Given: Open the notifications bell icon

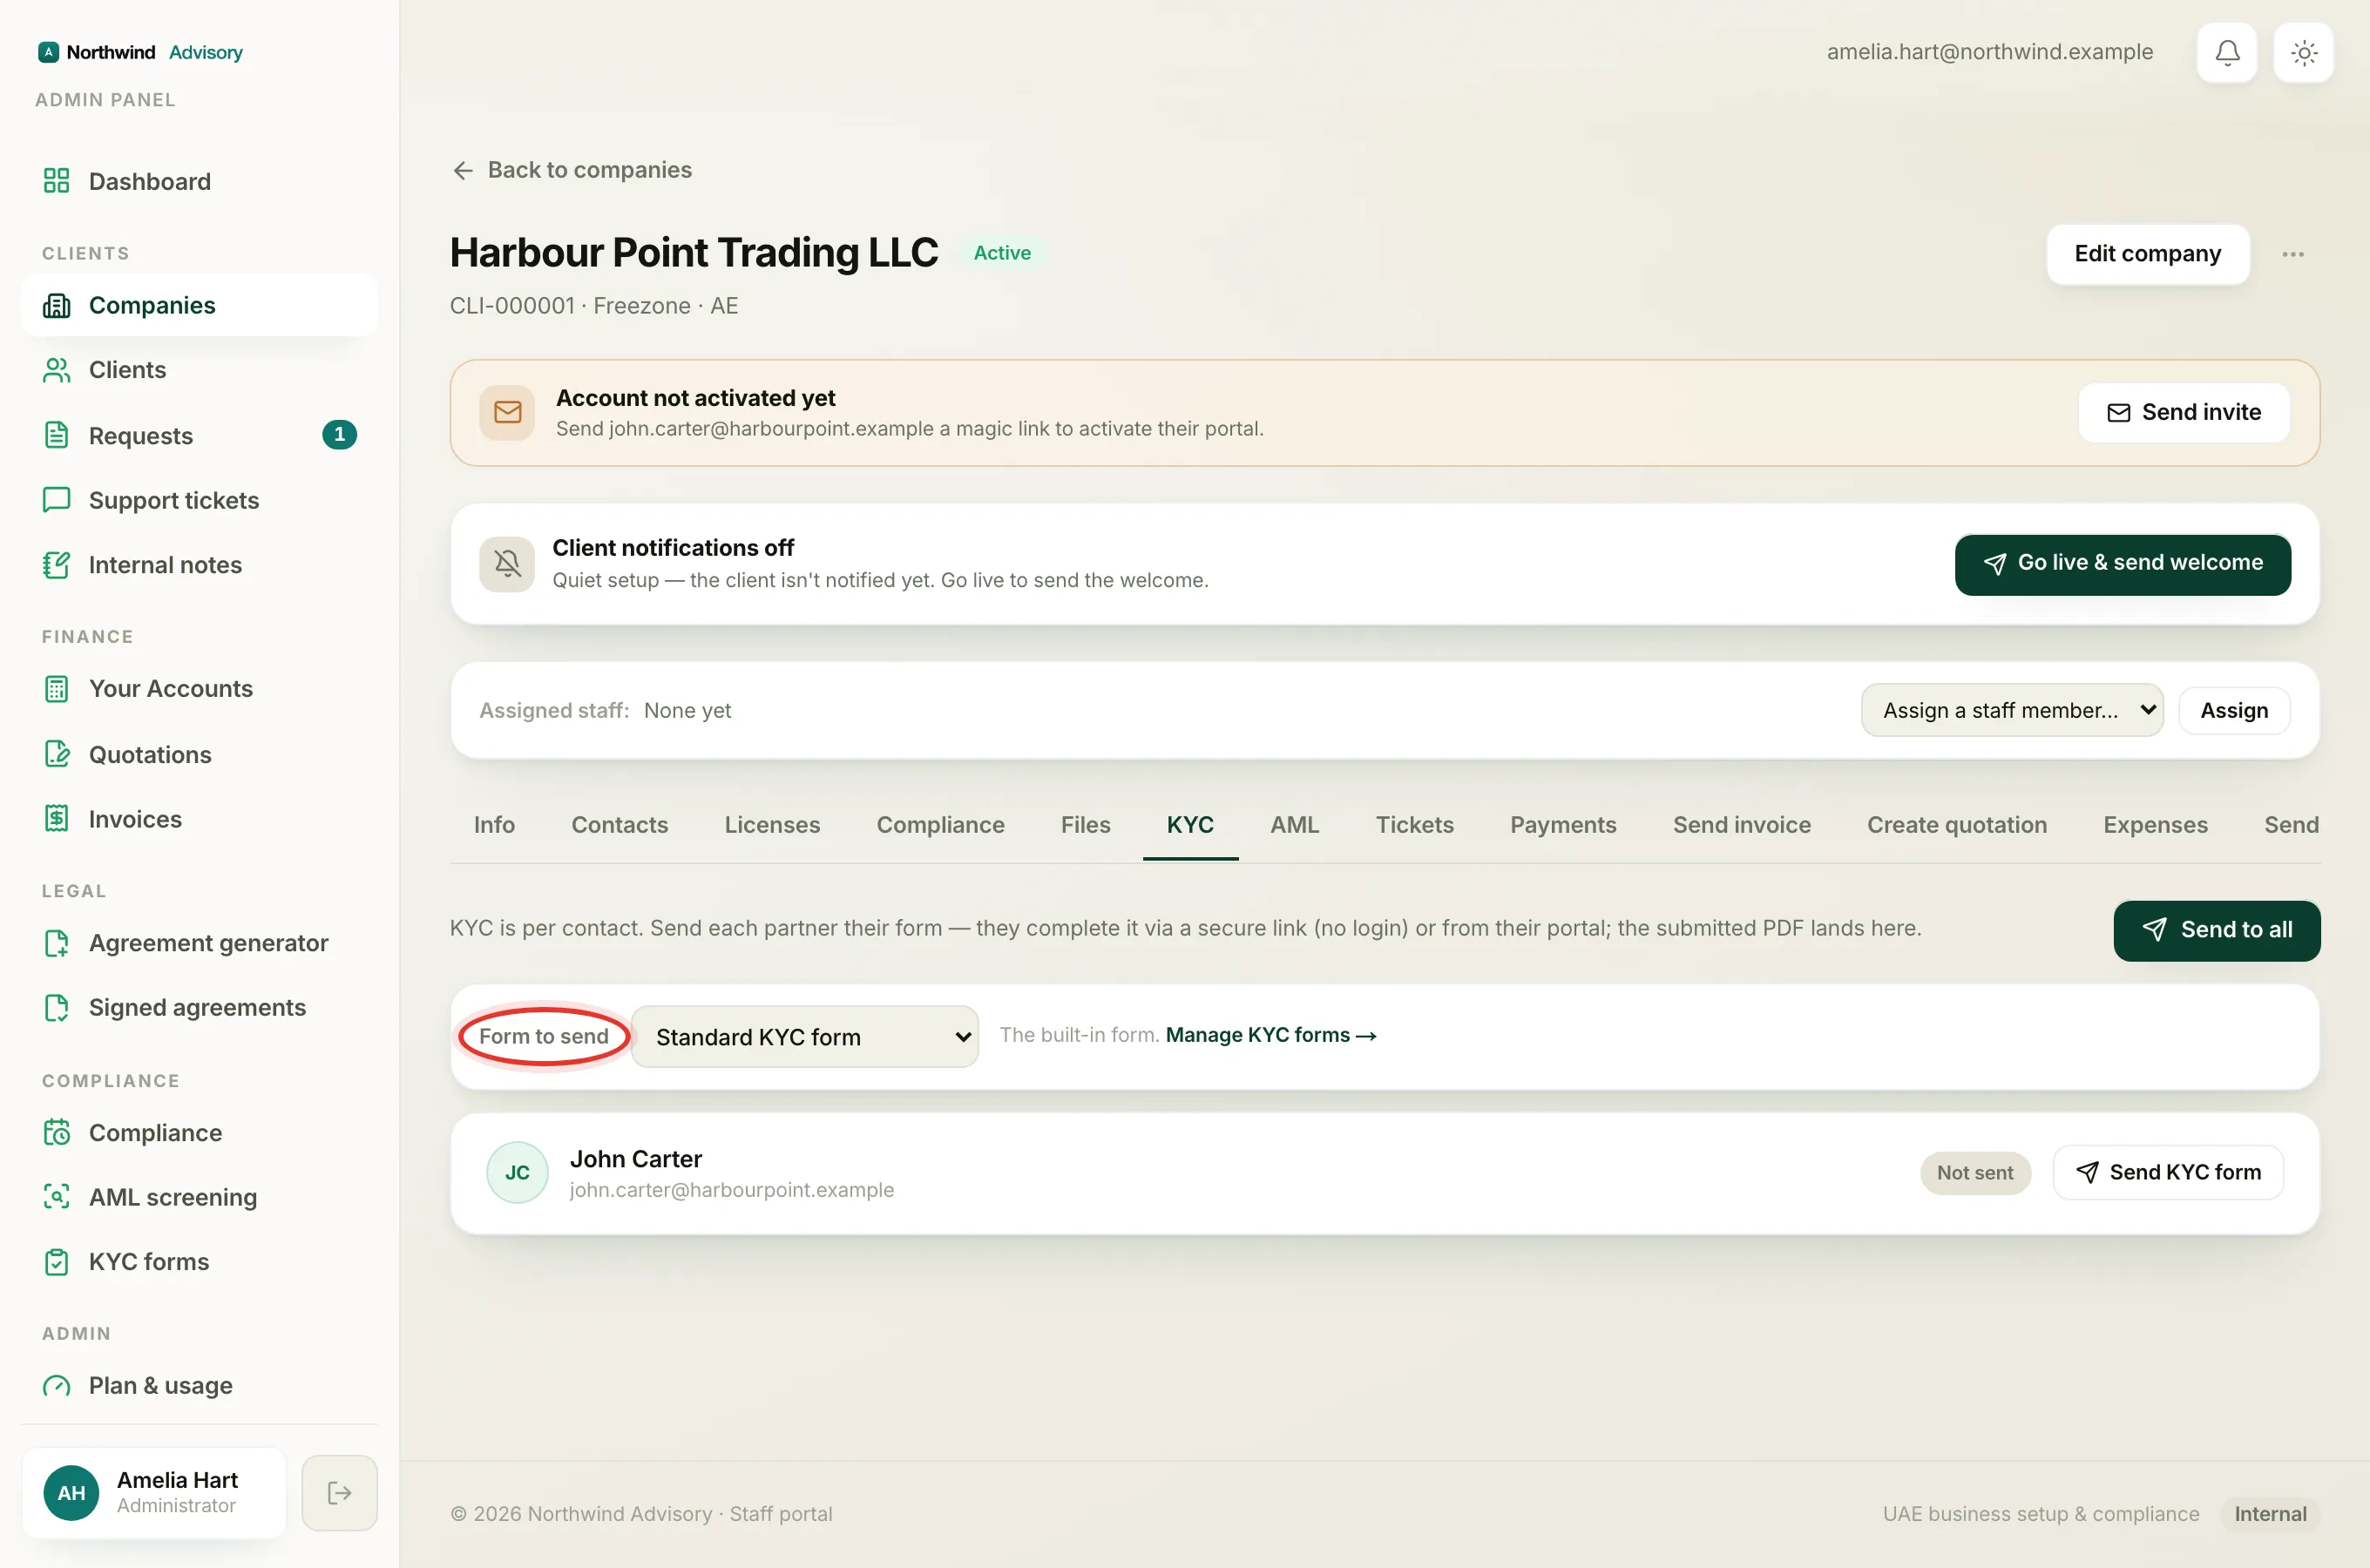Looking at the screenshot, I should [x=2226, y=52].
